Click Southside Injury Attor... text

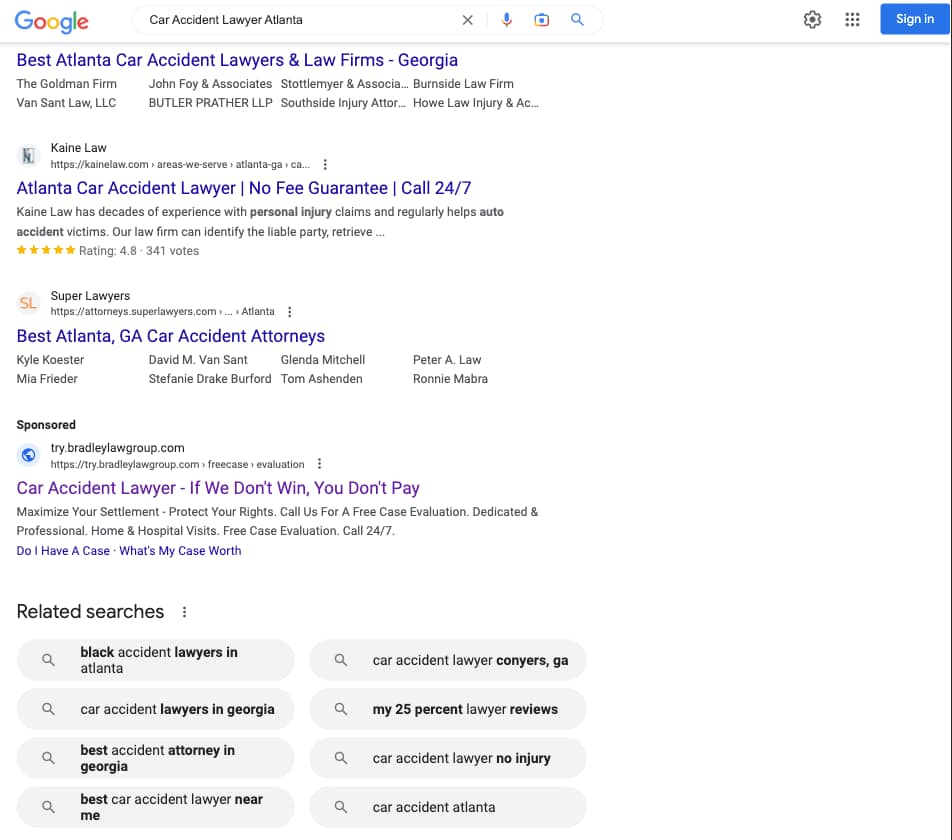[343, 103]
